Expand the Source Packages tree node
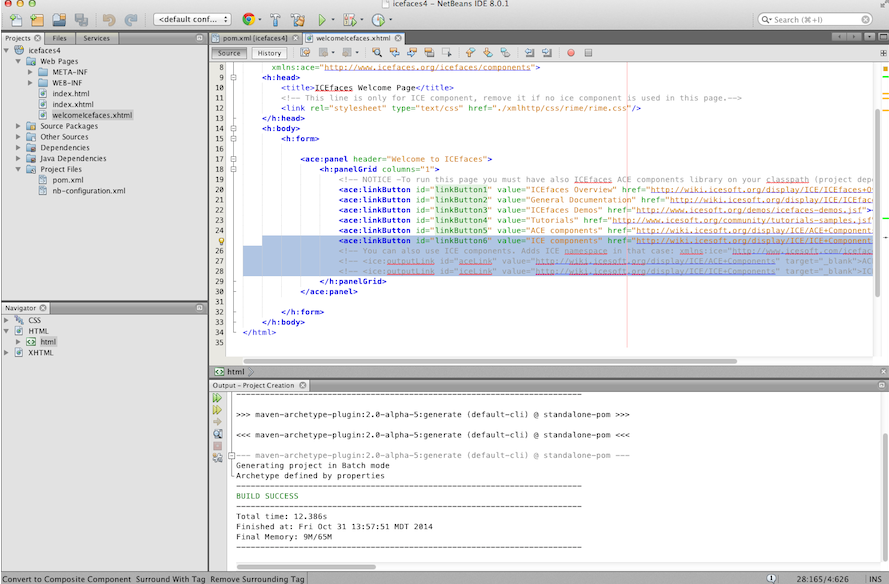 coord(18,126)
